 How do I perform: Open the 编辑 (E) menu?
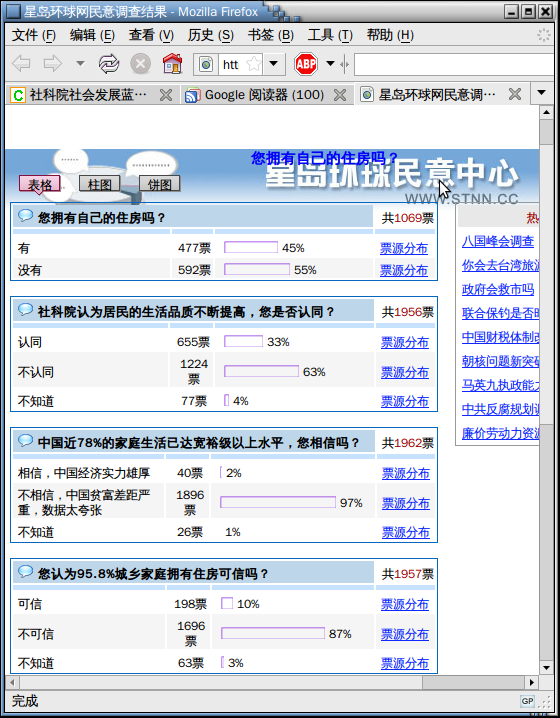pyautogui.click(x=92, y=35)
